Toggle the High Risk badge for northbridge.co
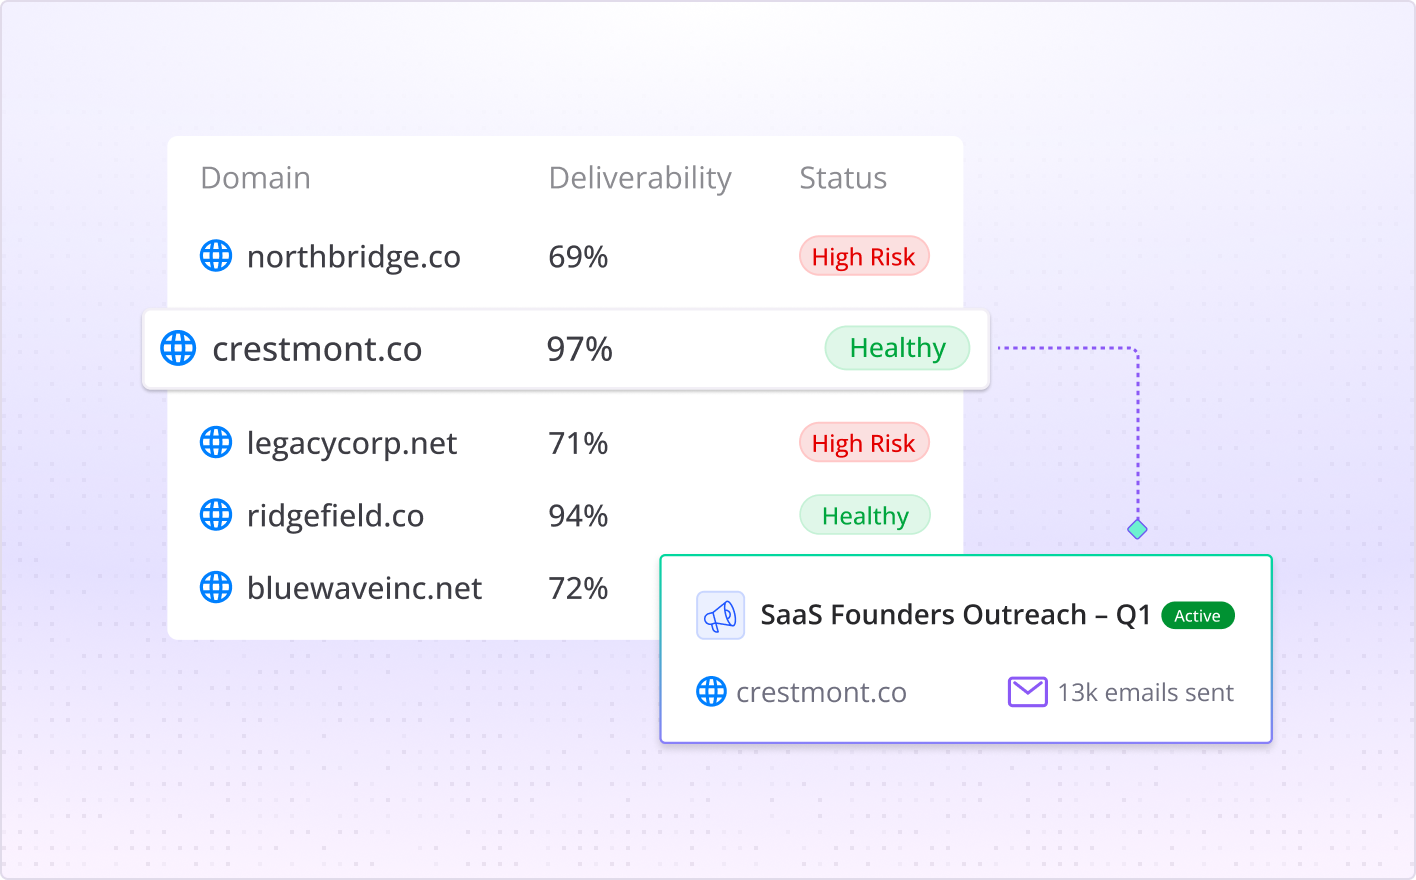Viewport: 1416px width, 880px height. [863, 256]
